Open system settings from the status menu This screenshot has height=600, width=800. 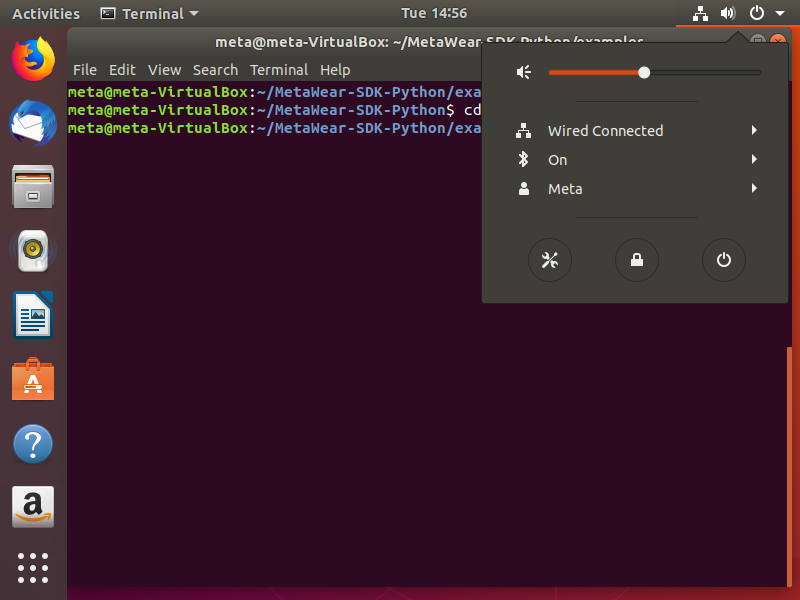tap(549, 261)
